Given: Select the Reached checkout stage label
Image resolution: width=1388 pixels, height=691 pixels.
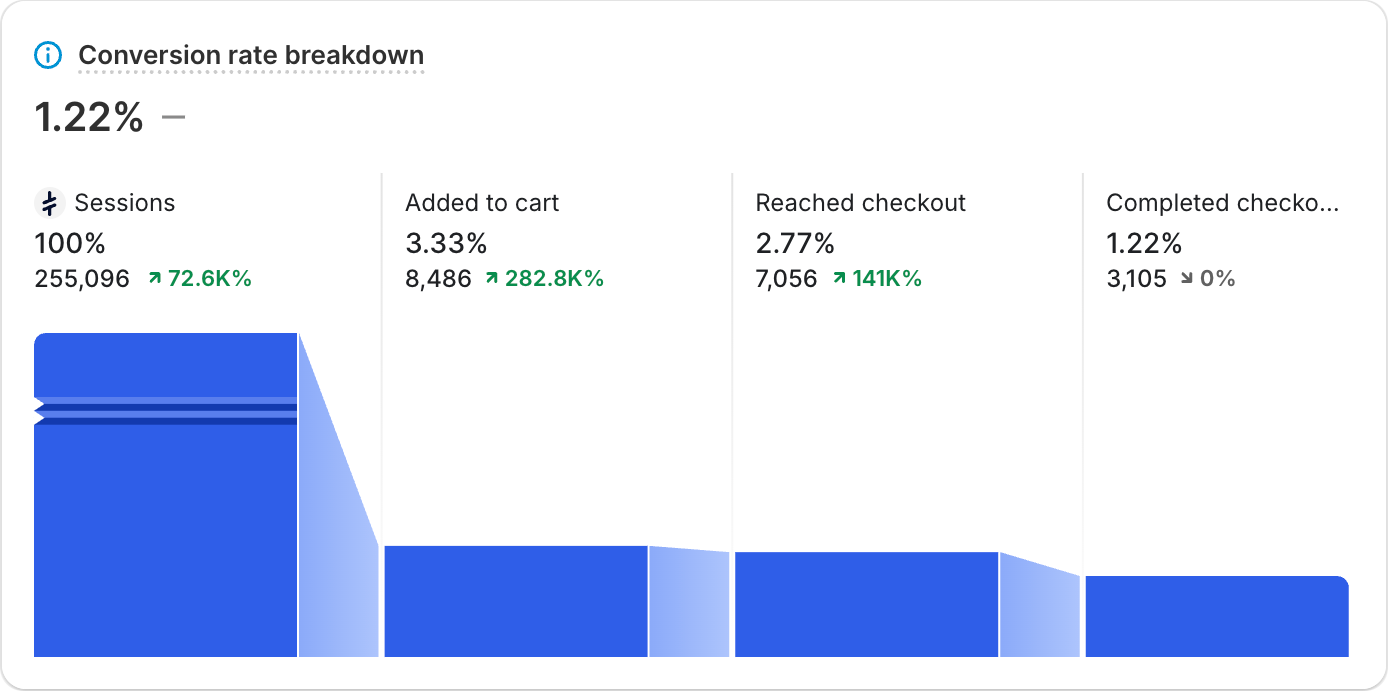Looking at the screenshot, I should pos(860,203).
